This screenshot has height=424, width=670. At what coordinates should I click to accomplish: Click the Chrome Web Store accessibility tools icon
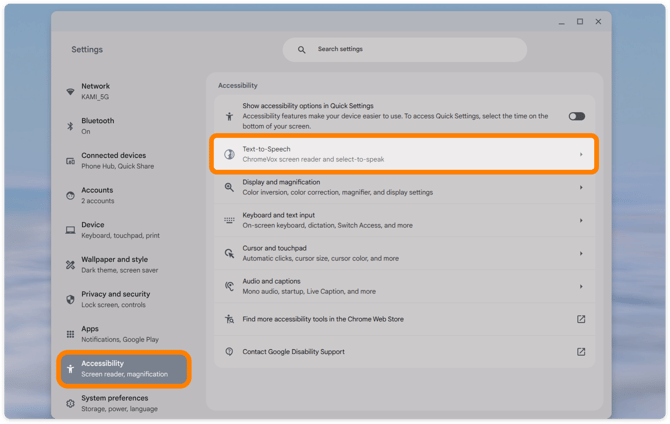(x=229, y=319)
